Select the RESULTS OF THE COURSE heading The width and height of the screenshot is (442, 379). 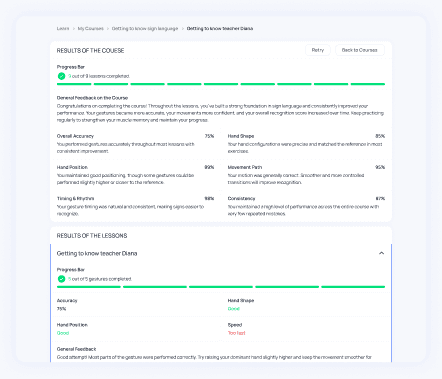pyautogui.click(x=90, y=51)
